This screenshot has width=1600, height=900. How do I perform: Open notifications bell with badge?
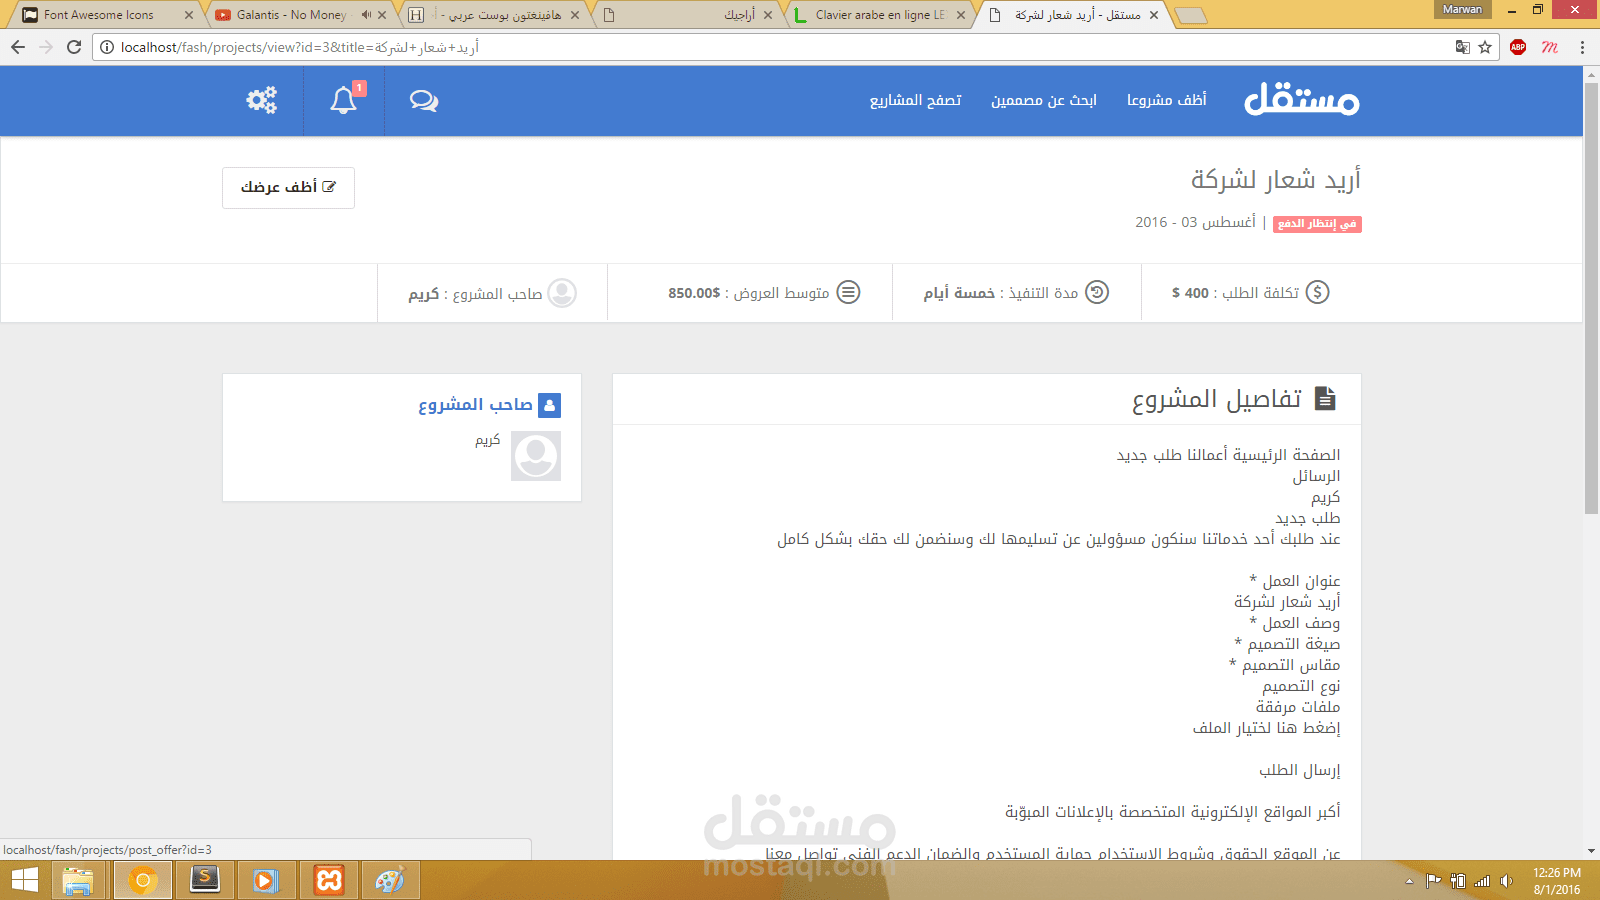click(x=345, y=100)
